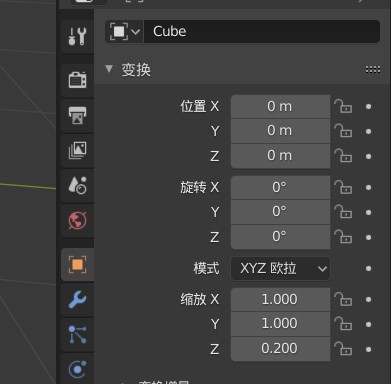Animate 旋转 X with keyframe dot
This screenshot has height=384, width=391.
(368, 188)
